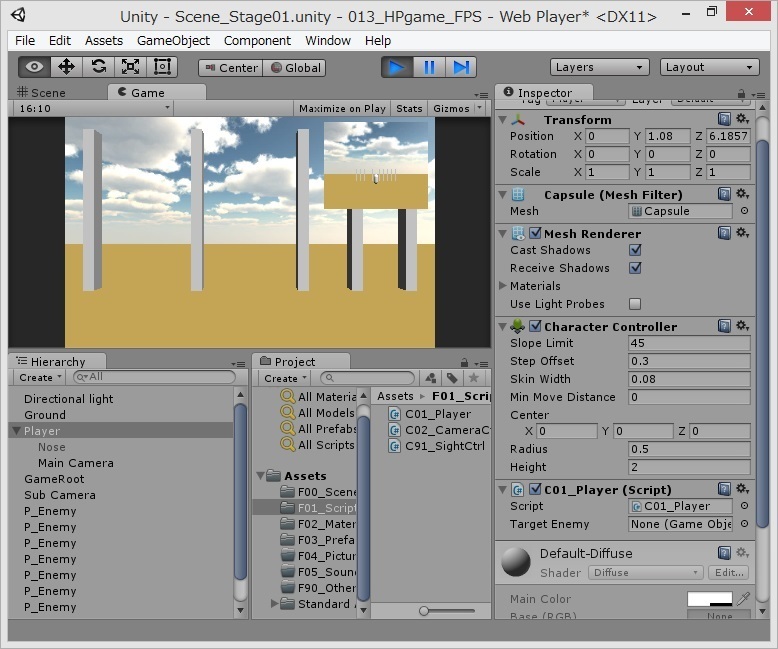Open 16:10 aspect ratio dropdown

[93, 108]
